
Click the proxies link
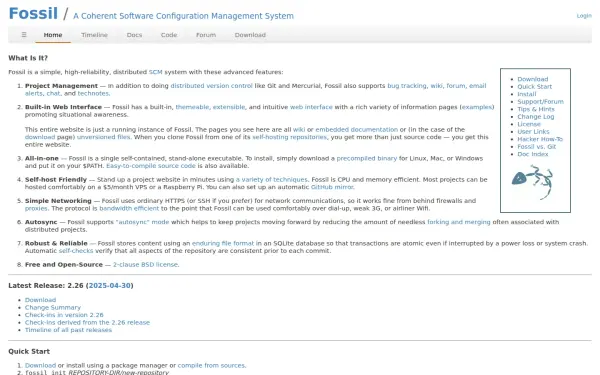[36, 209]
